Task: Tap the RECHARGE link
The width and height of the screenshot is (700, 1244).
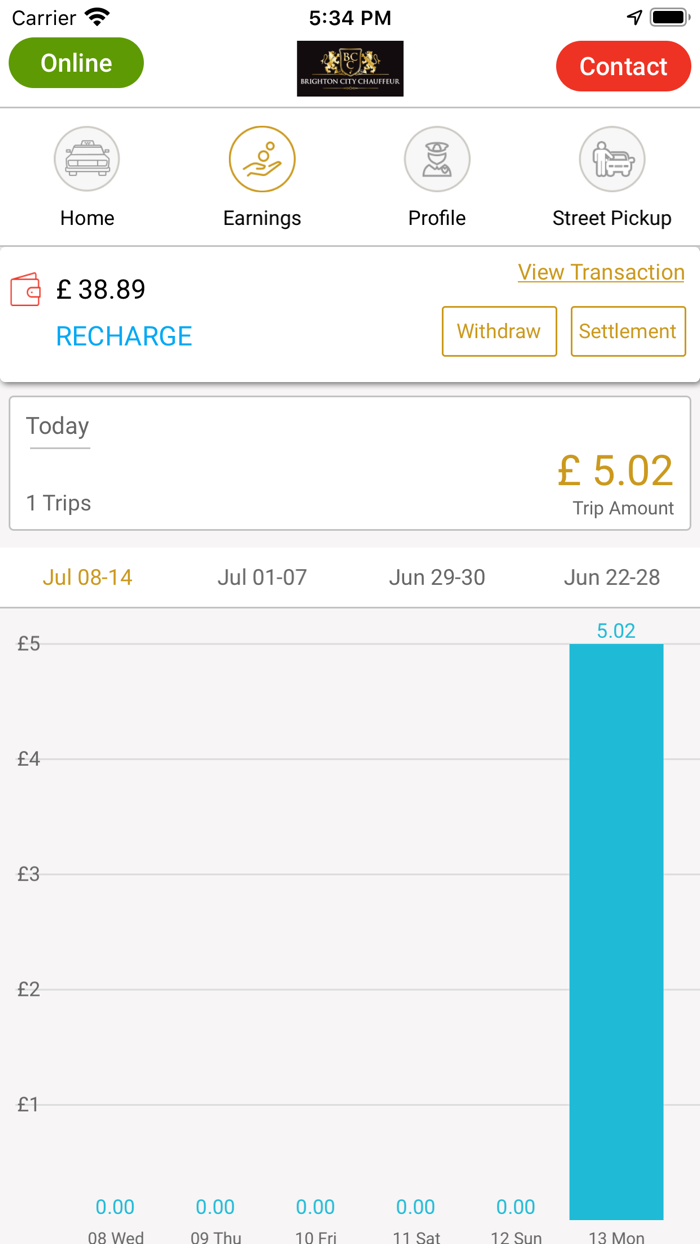Action: pyautogui.click(x=124, y=336)
